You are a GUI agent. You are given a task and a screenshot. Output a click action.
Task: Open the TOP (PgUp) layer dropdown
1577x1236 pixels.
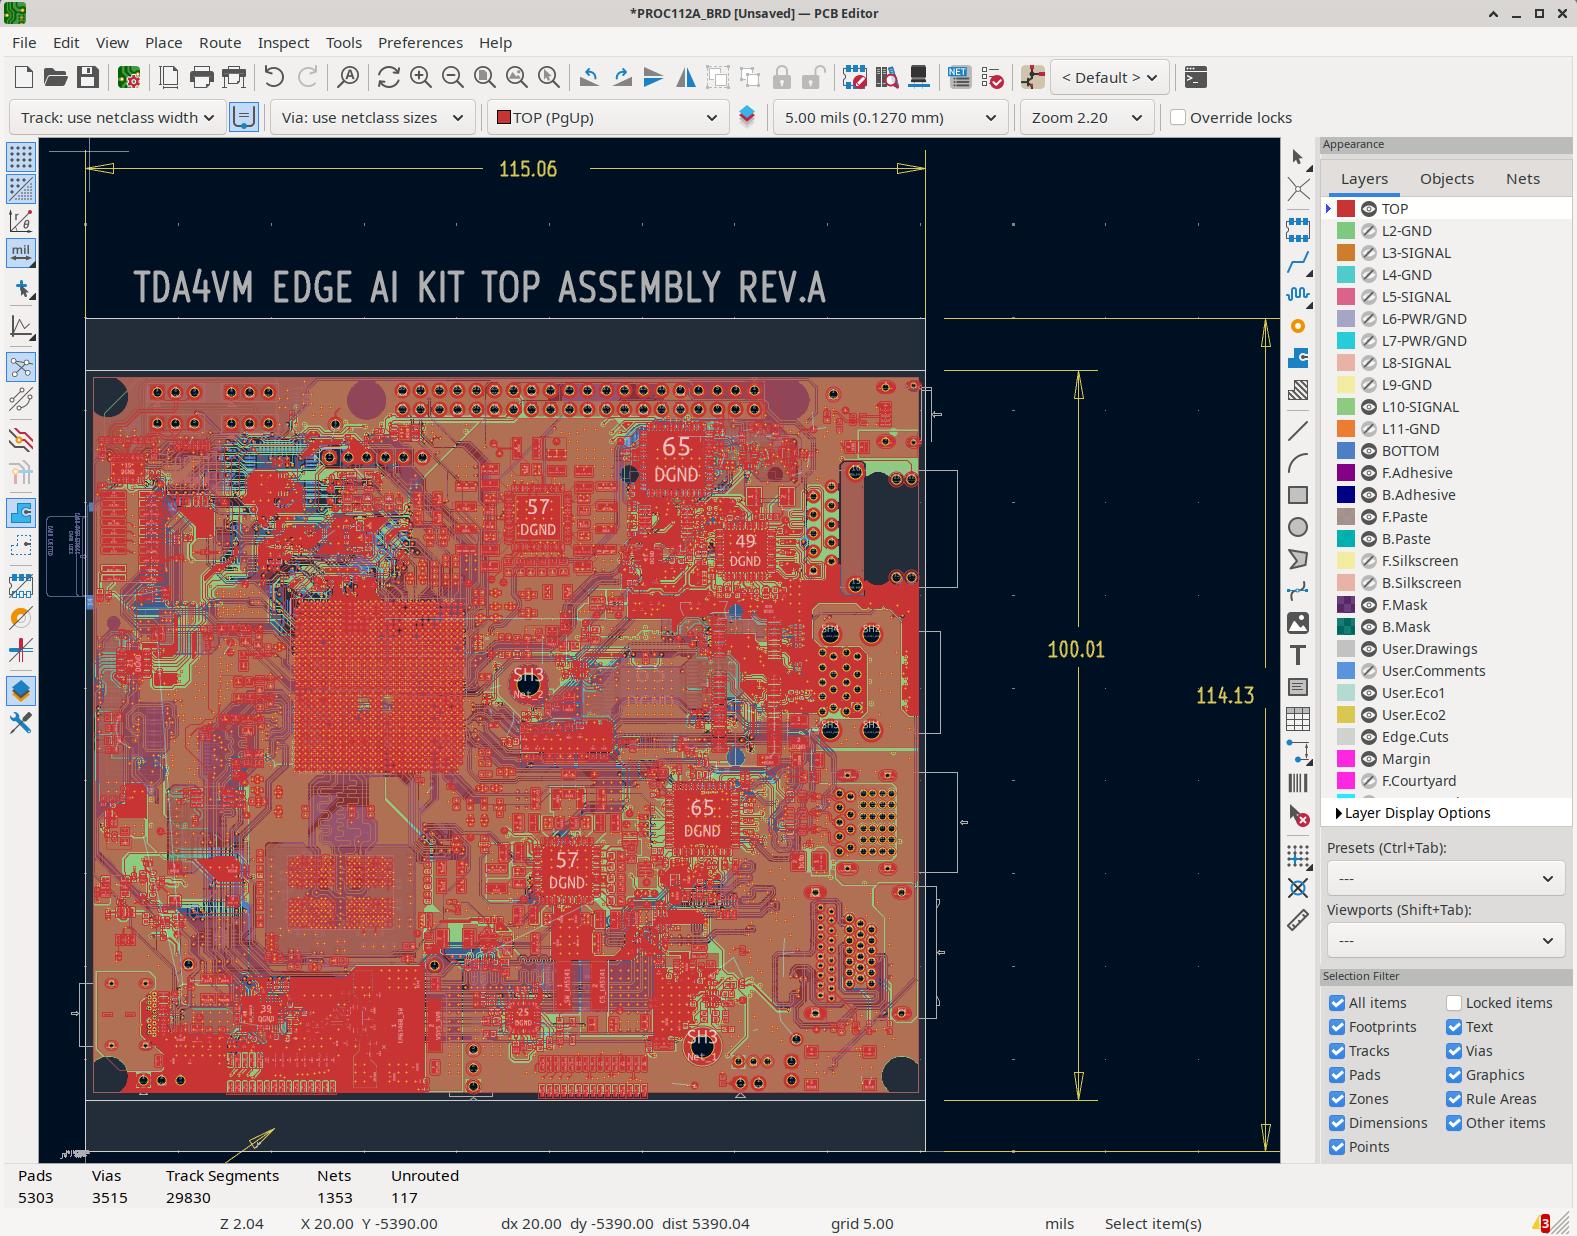(x=608, y=117)
